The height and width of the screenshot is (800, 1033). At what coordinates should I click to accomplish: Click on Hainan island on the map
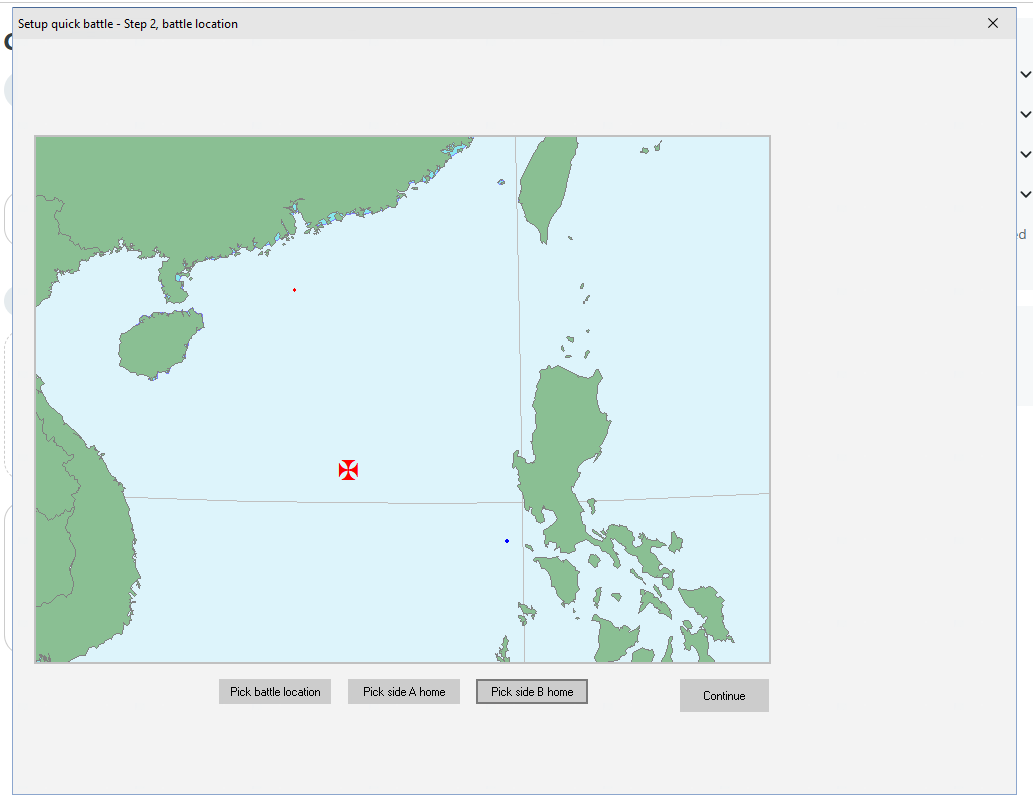(x=160, y=344)
